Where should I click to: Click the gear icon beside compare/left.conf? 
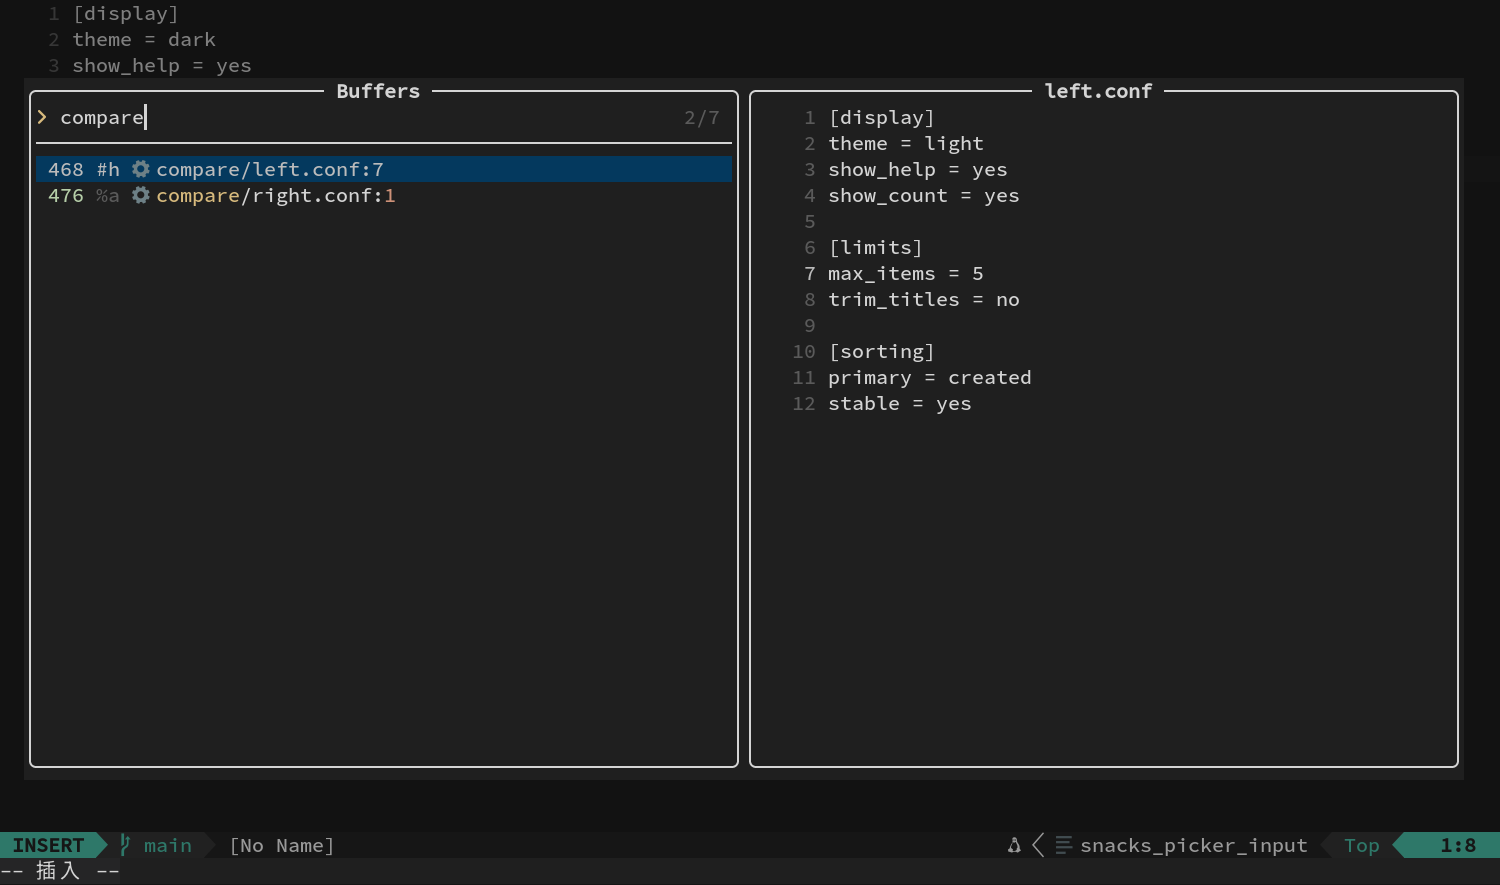tap(141, 169)
